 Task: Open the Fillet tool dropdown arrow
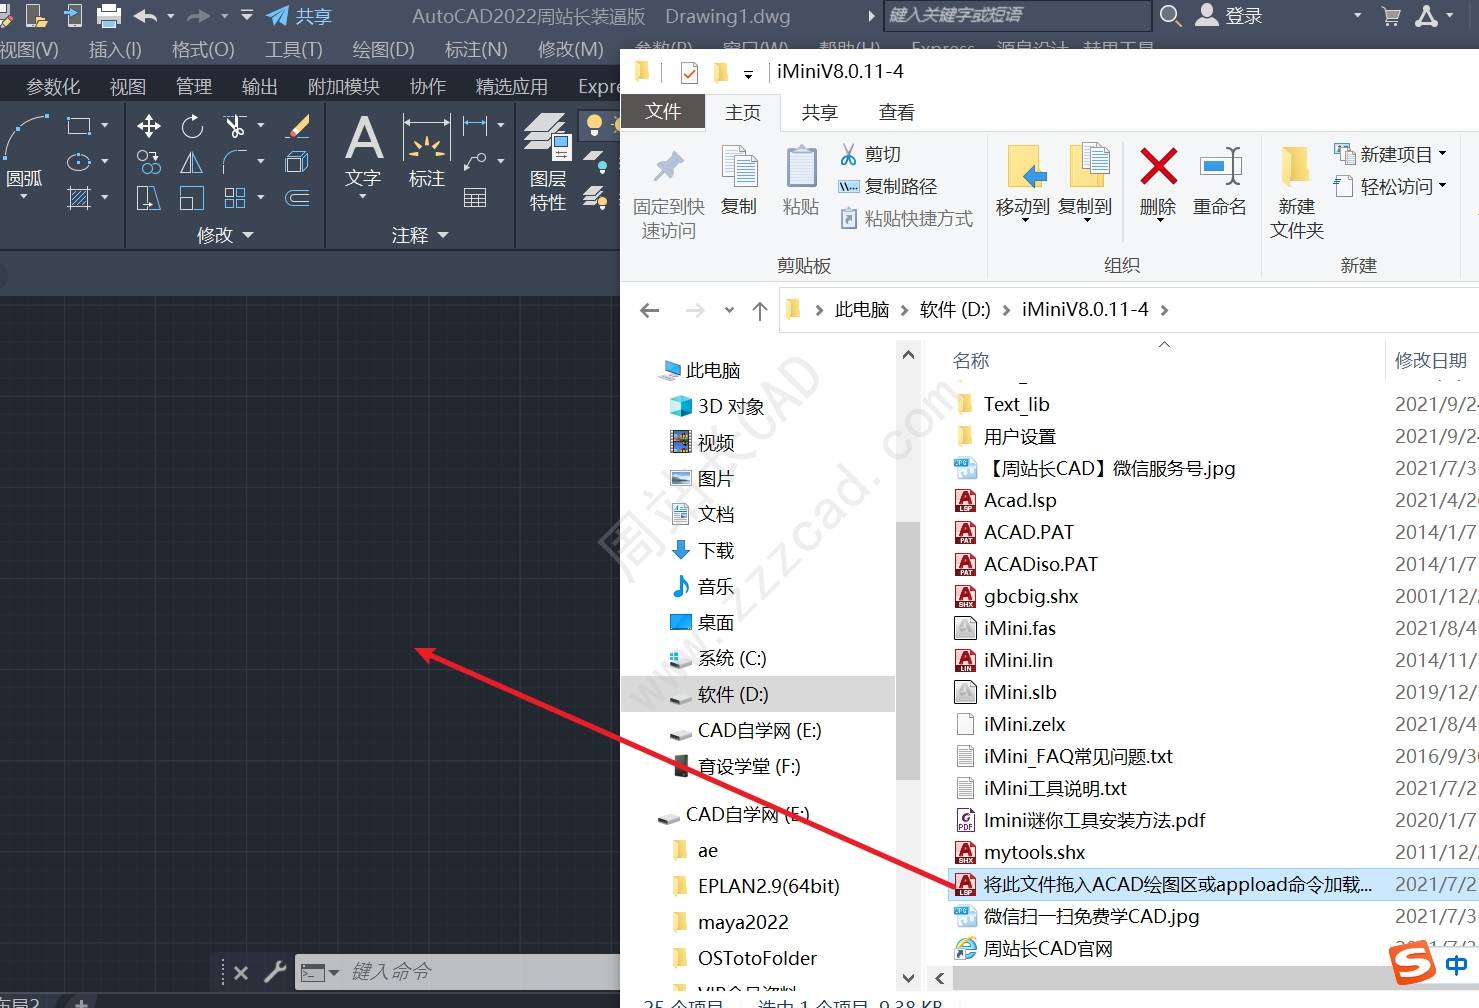point(261,162)
